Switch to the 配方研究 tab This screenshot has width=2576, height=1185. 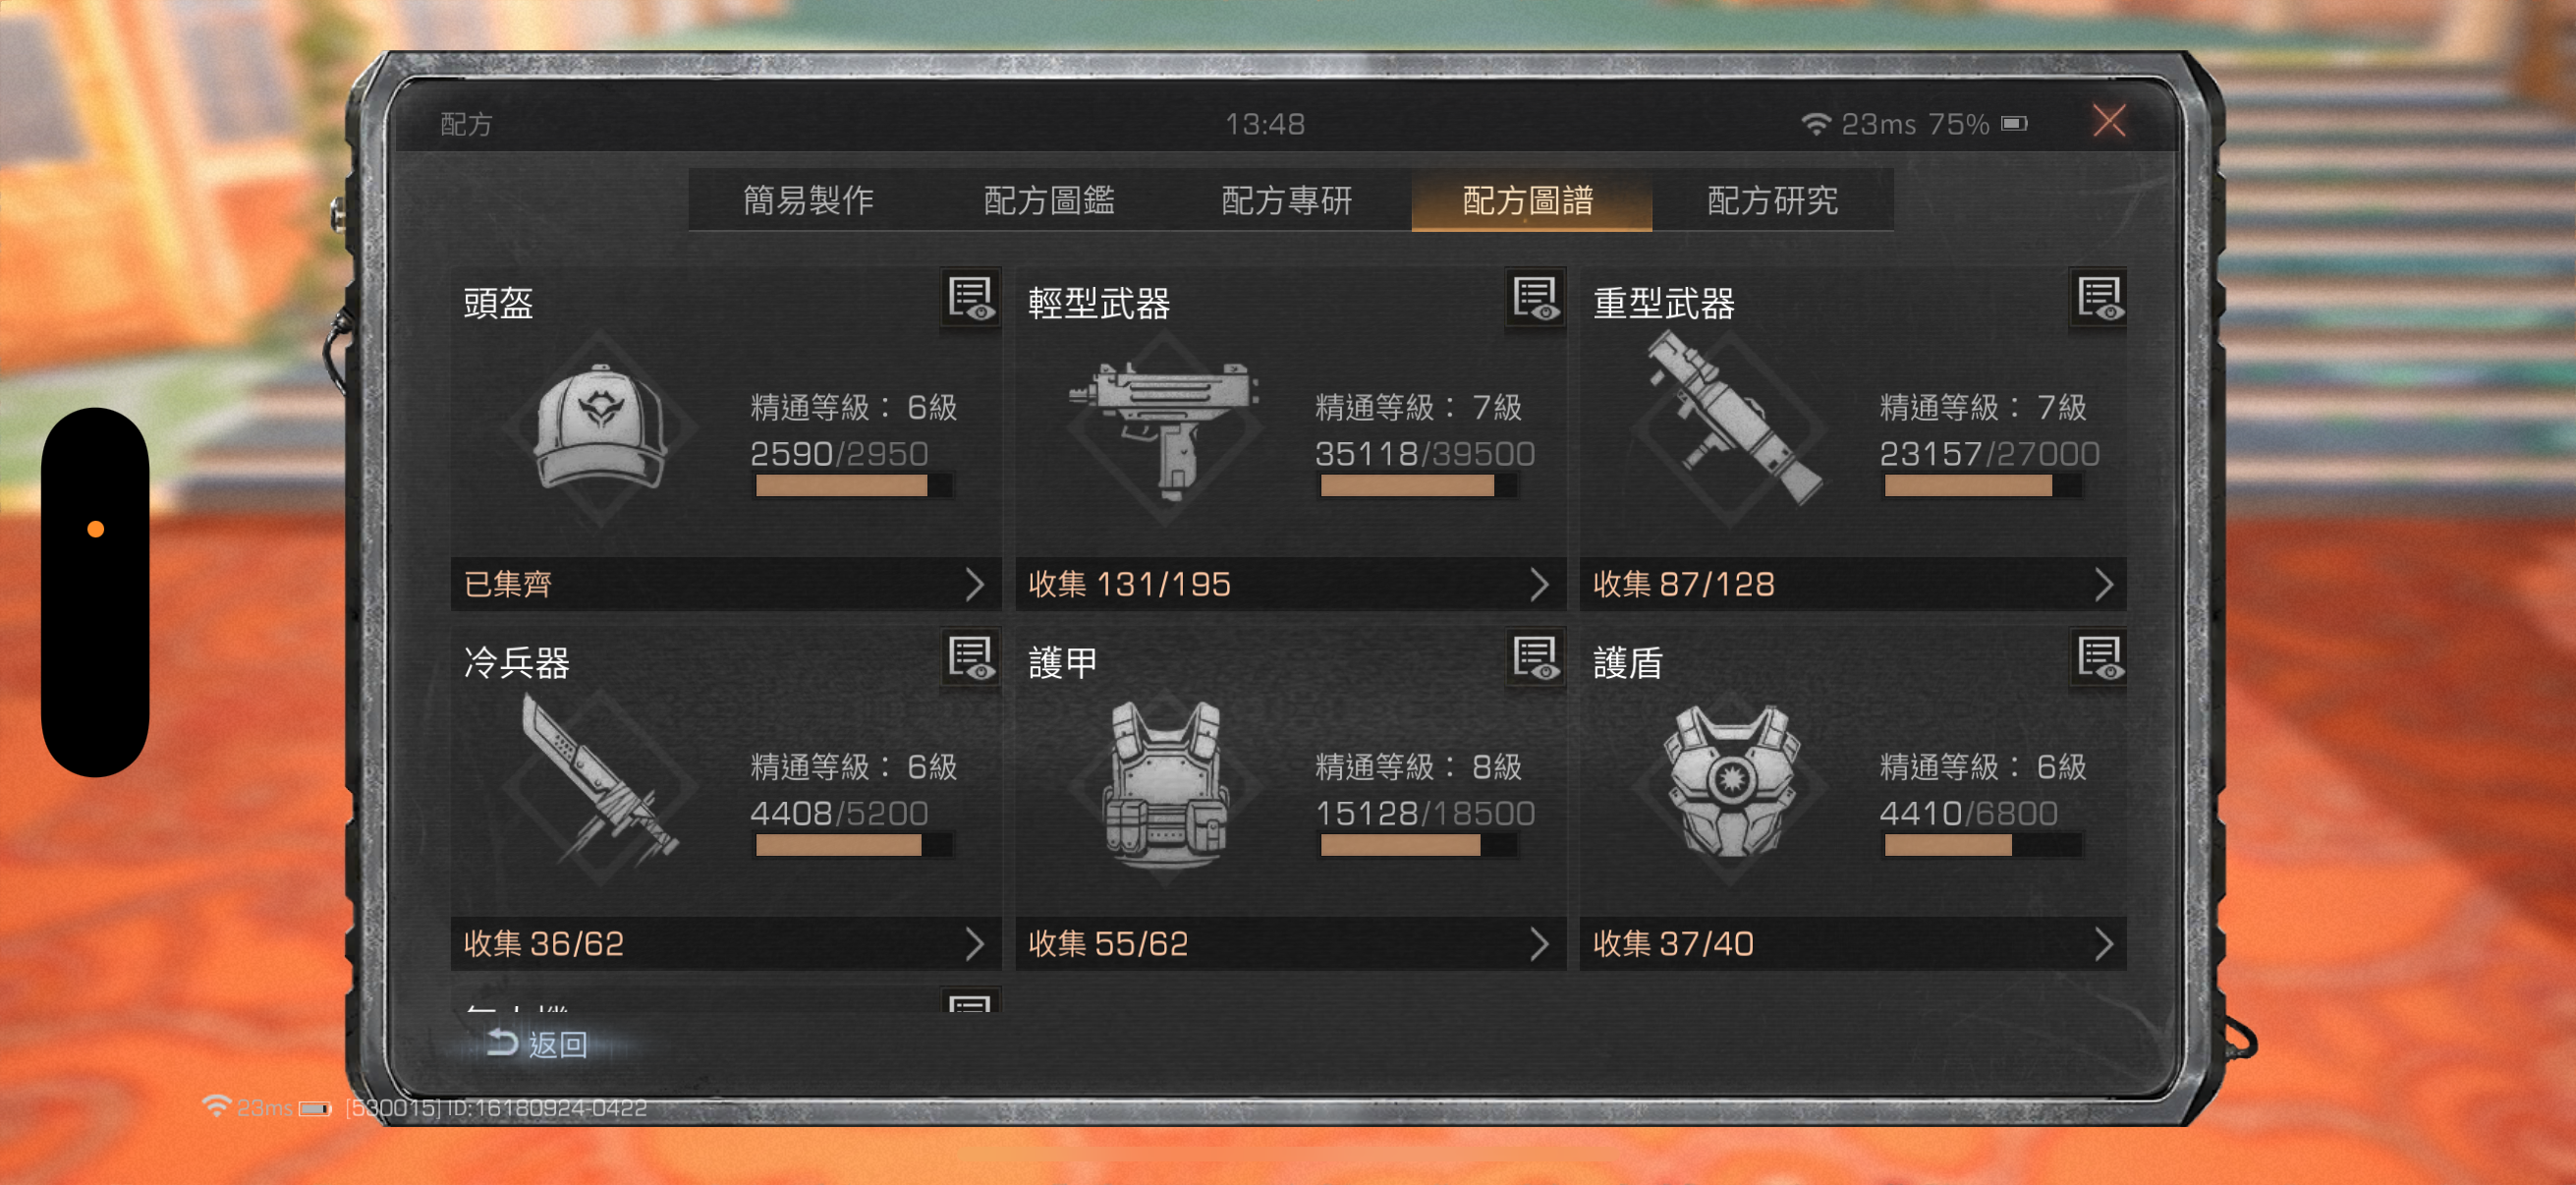coord(1772,201)
